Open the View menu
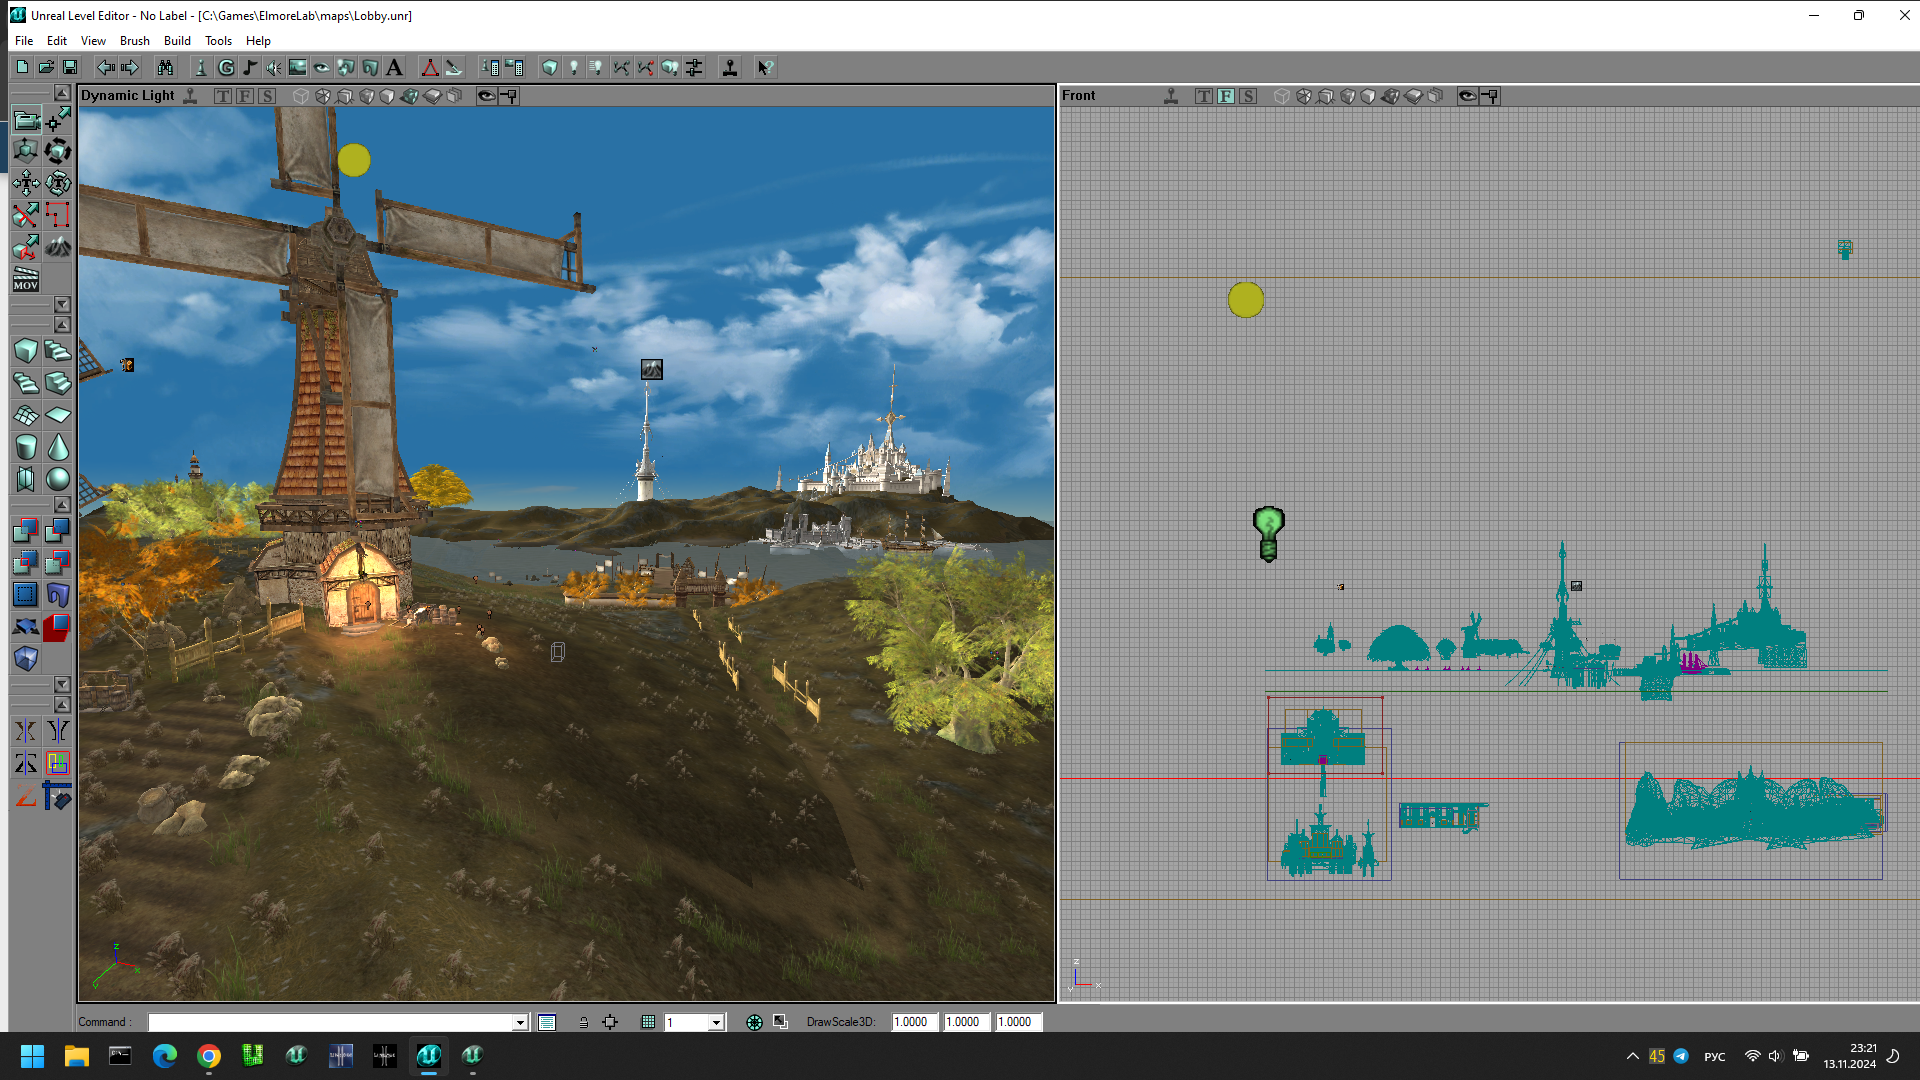The width and height of the screenshot is (1920, 1080). 93,41
